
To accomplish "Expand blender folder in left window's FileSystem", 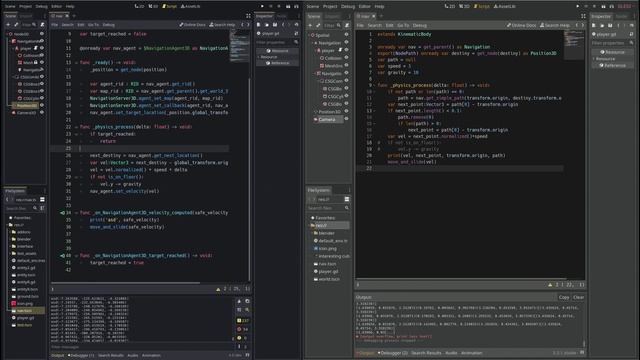I will click(10, 239).
